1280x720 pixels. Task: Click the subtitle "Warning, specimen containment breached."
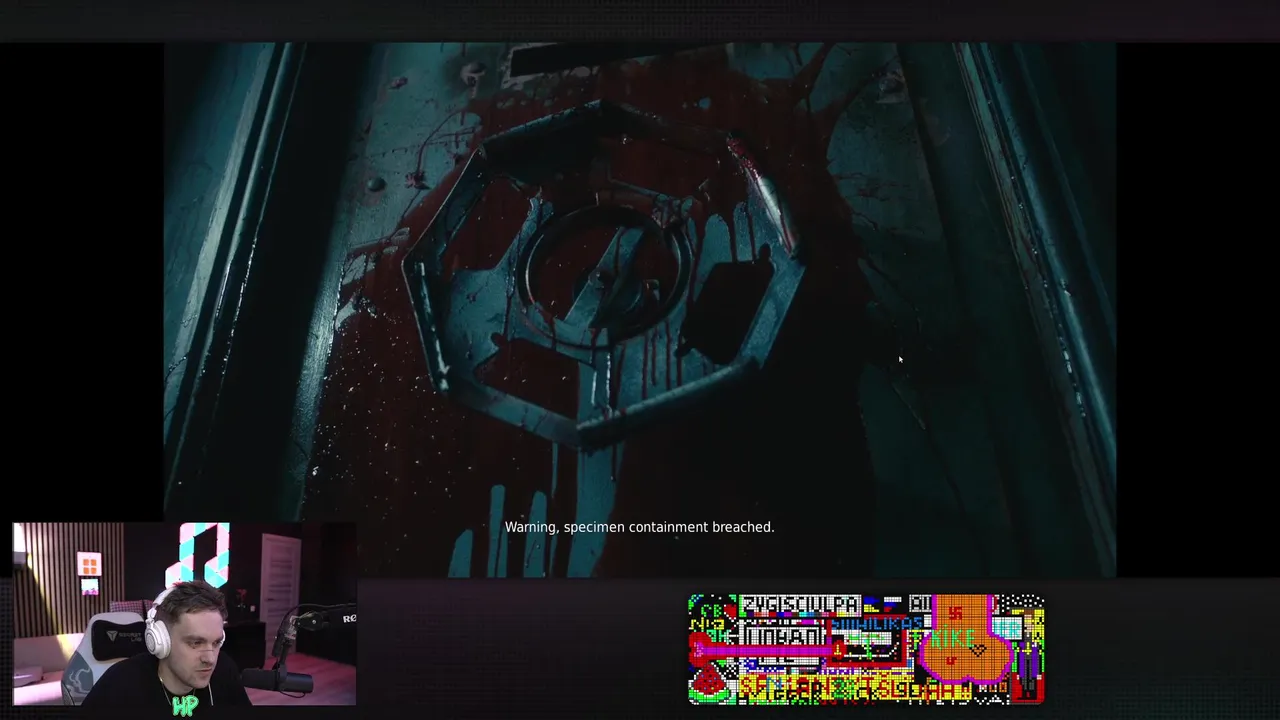point(639,527)
